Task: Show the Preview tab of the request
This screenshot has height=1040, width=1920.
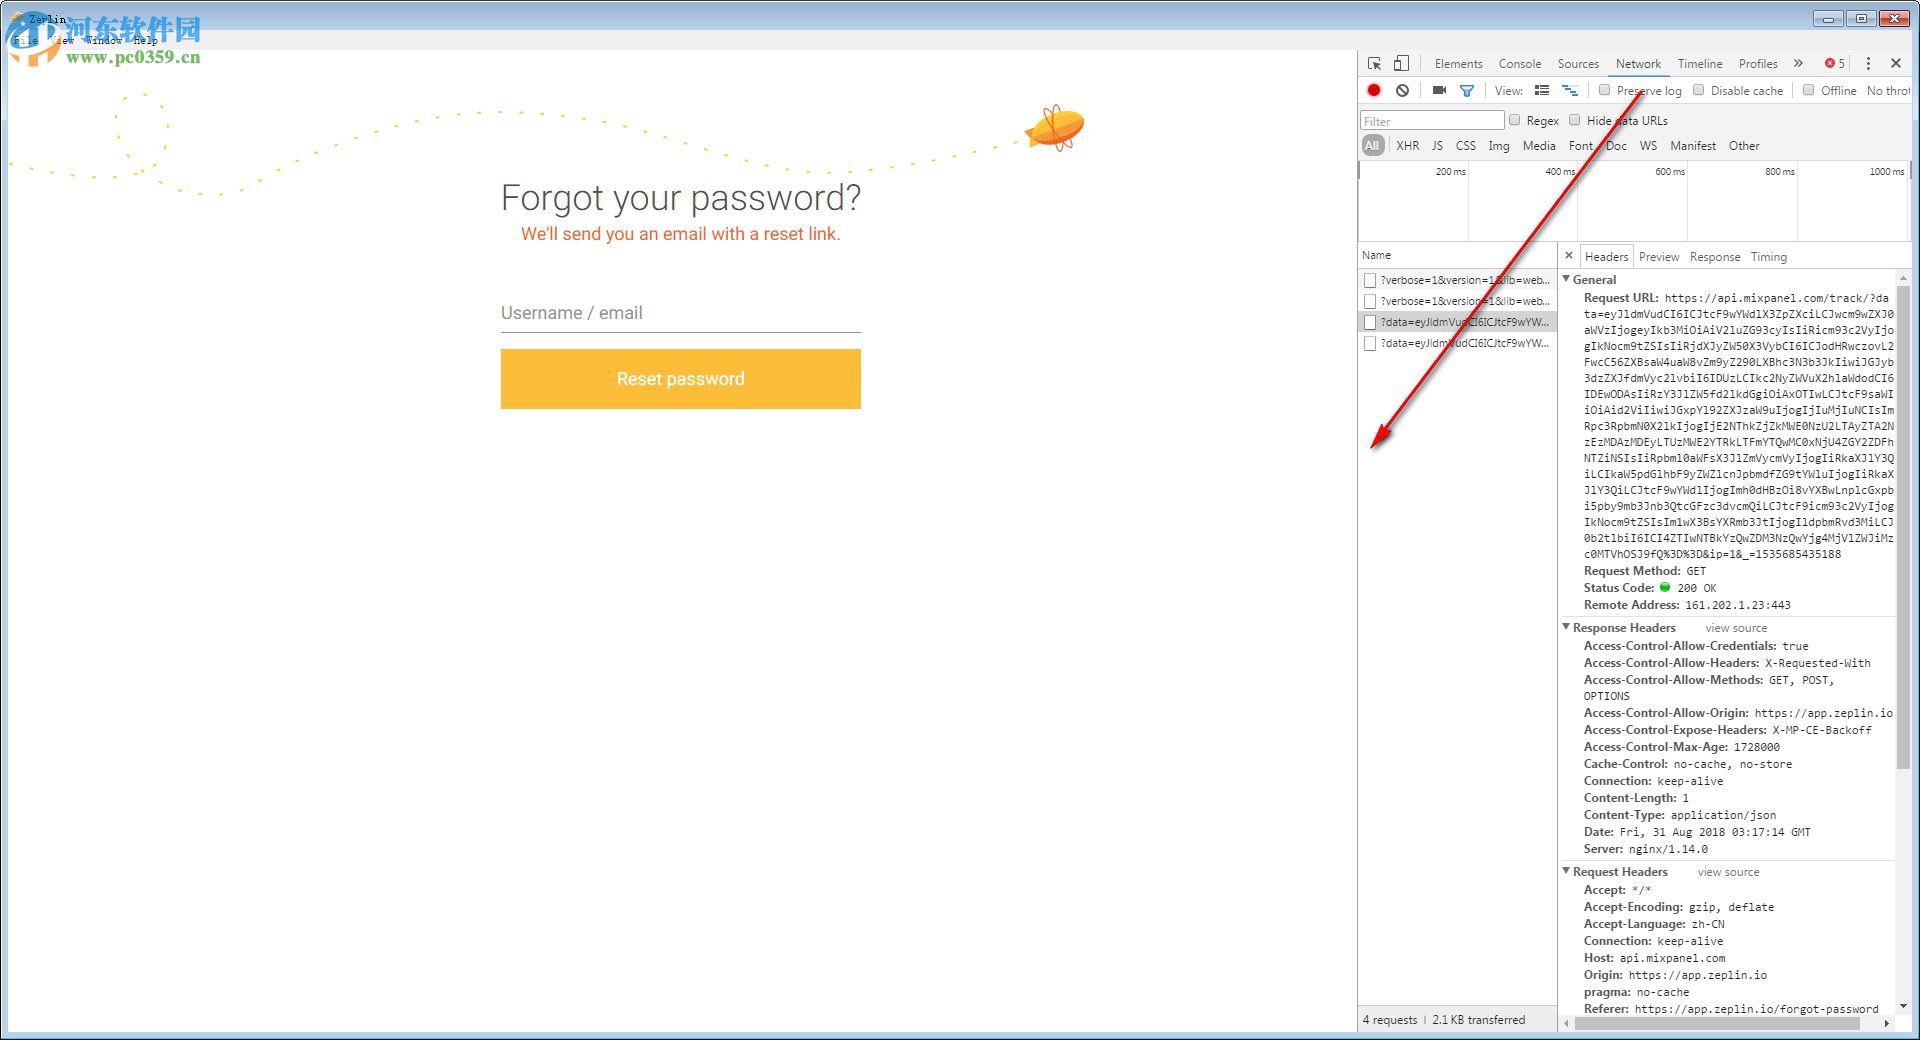Action: [1659, 257]
